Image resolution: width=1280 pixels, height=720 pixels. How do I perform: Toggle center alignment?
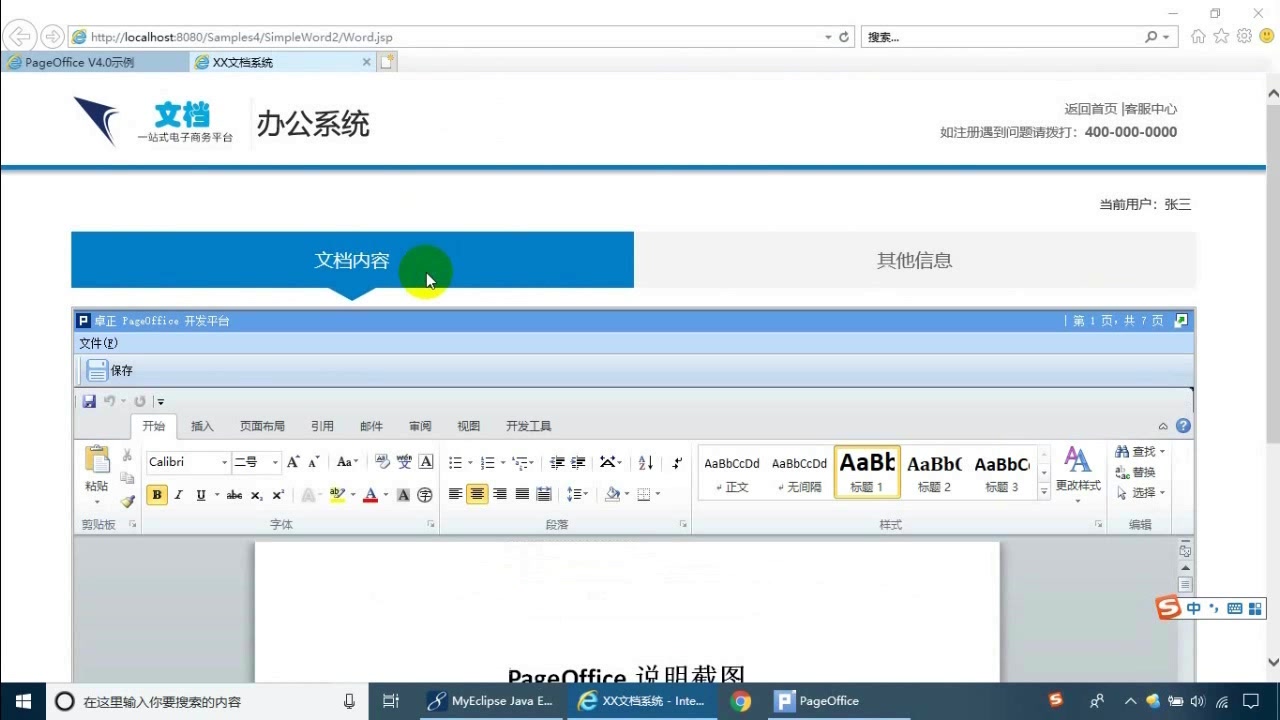477,494
